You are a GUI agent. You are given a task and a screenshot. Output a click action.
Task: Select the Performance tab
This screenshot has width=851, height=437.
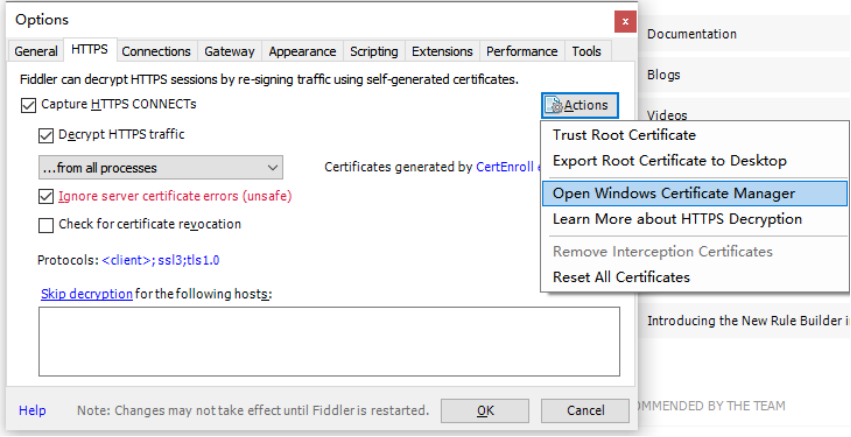522,51
